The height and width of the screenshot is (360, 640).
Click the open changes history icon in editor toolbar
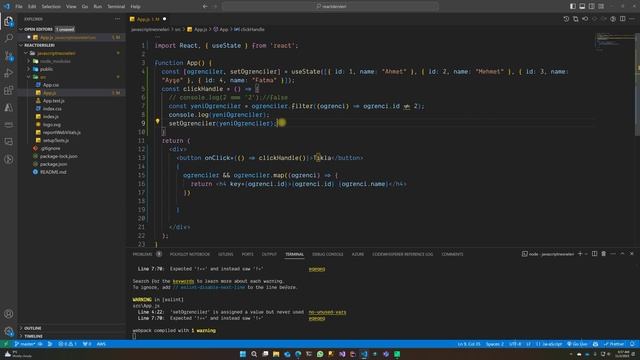pyautogui.click(x=566, y=19)
